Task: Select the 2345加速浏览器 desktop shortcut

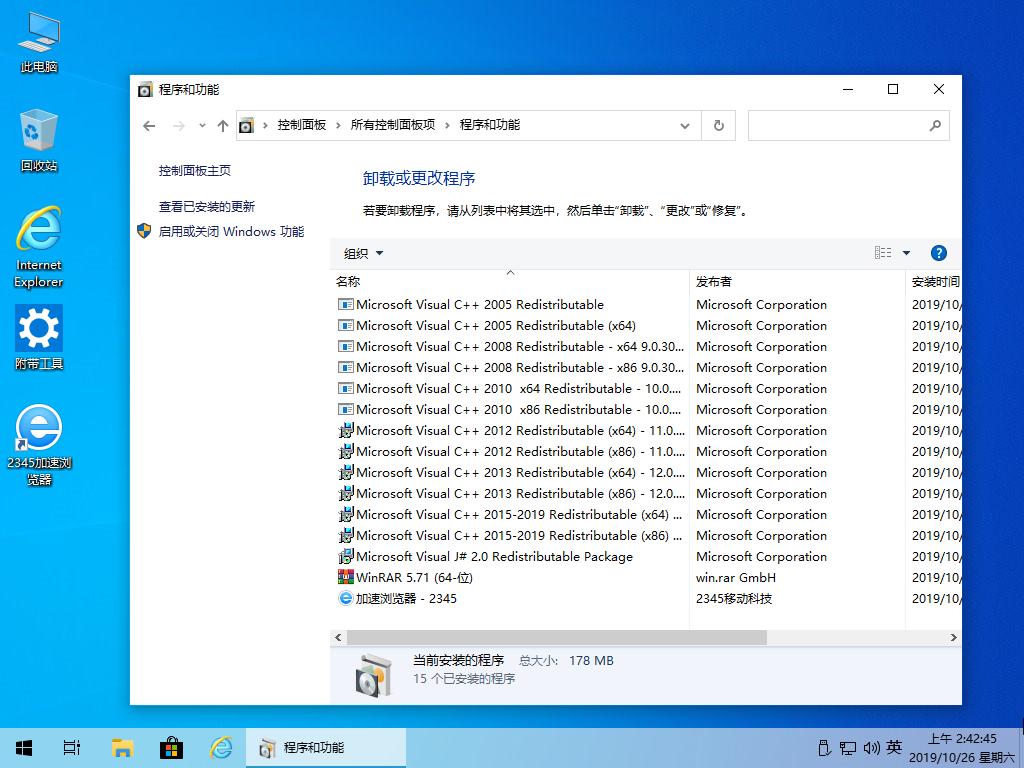Action: click(x=39, y=445)
